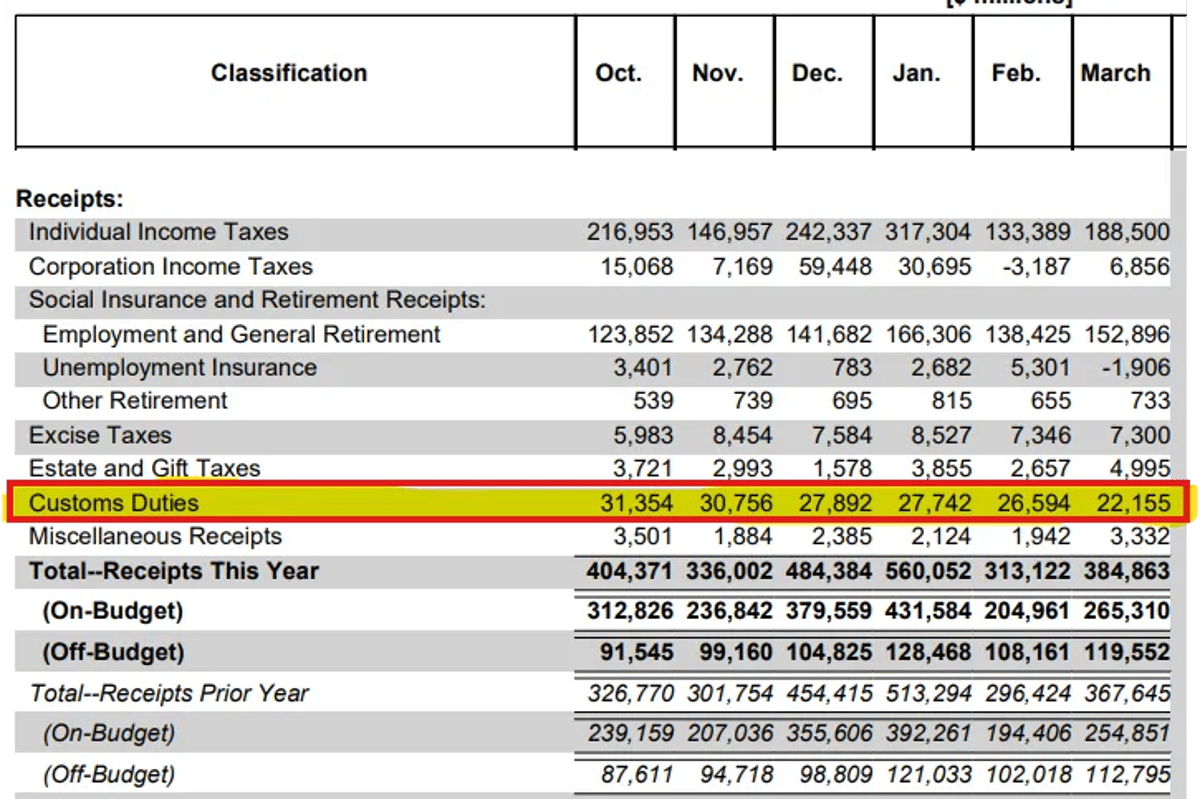Image resolution: width=1200 pixels, height=799 pixels.
Task: Select the Unemployment Insurance row label
Action: 180,368
